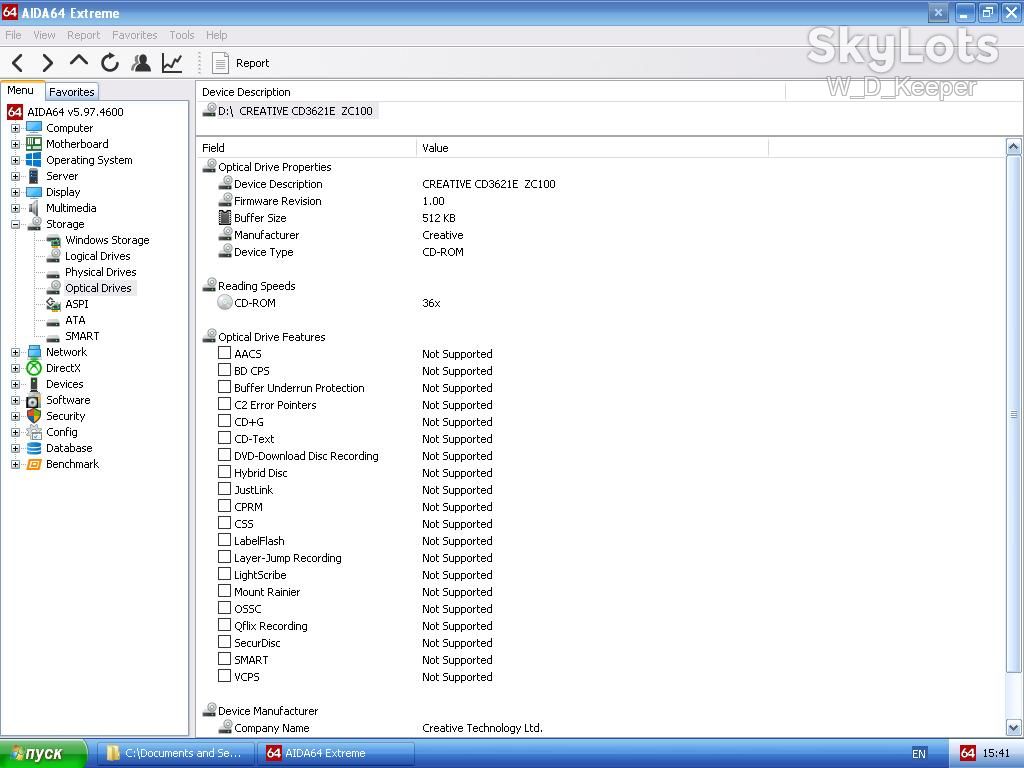Click the Report toolbar button label
This screenshot has height=768, width=1024.
pos(252,63)
